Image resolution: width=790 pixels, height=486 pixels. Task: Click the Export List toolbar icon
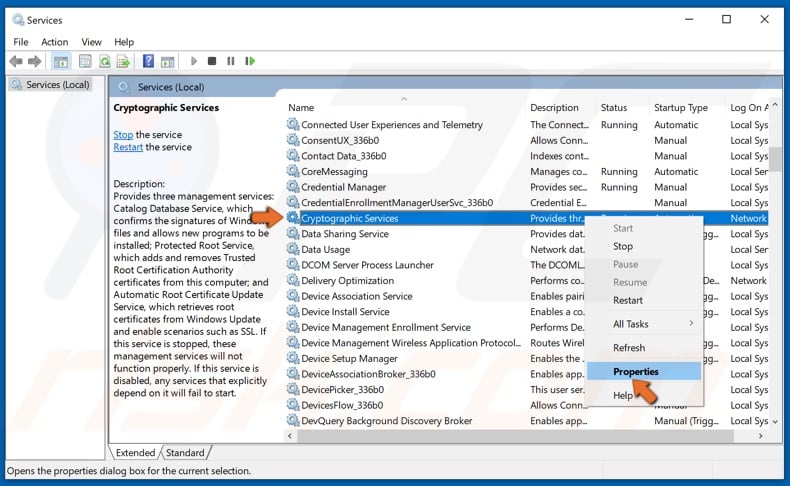pyautogui.click(x=123, y=61)
